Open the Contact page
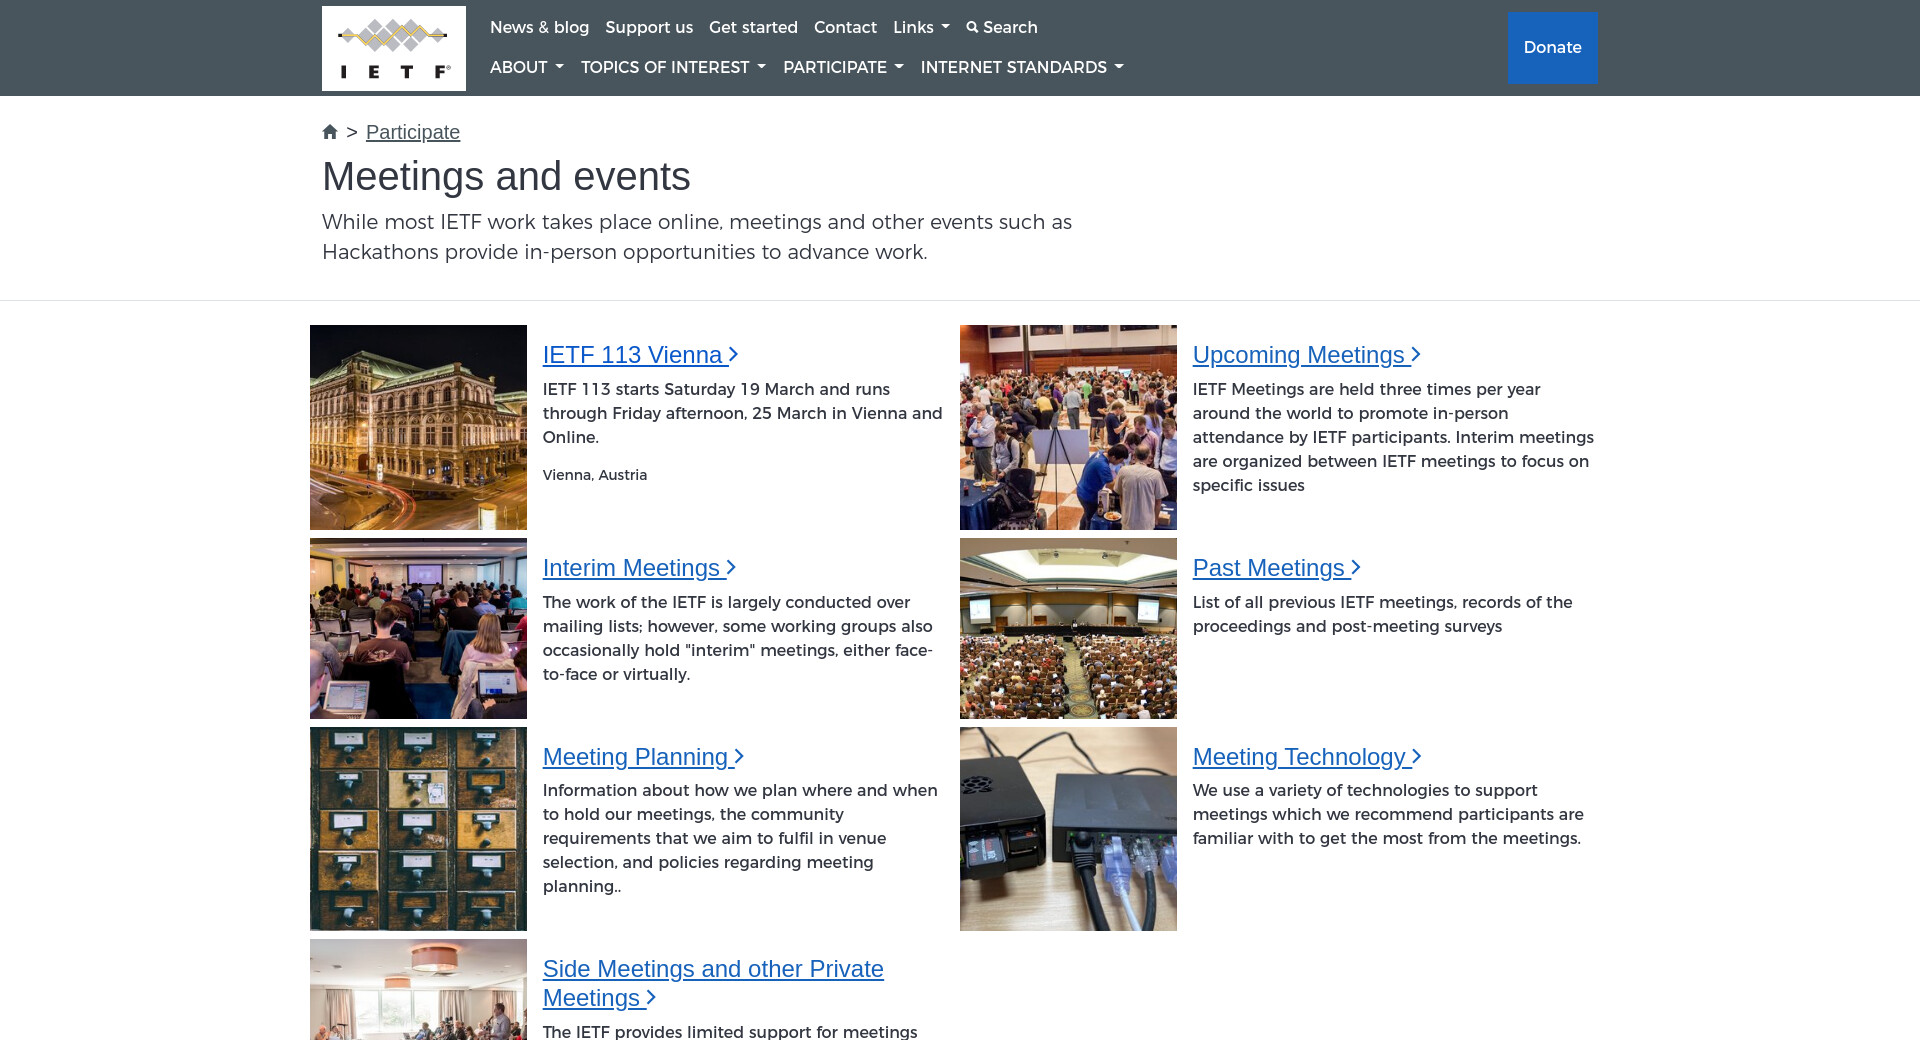The height and width of the screenshot is (1040, 1920). pyautogui.click(x=845, y=27)
